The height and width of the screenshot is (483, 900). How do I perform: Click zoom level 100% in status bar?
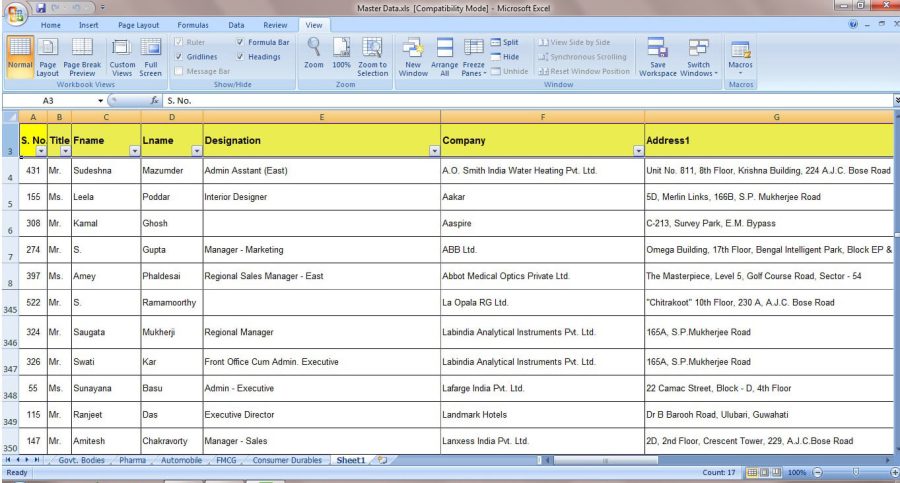[797, 472]
